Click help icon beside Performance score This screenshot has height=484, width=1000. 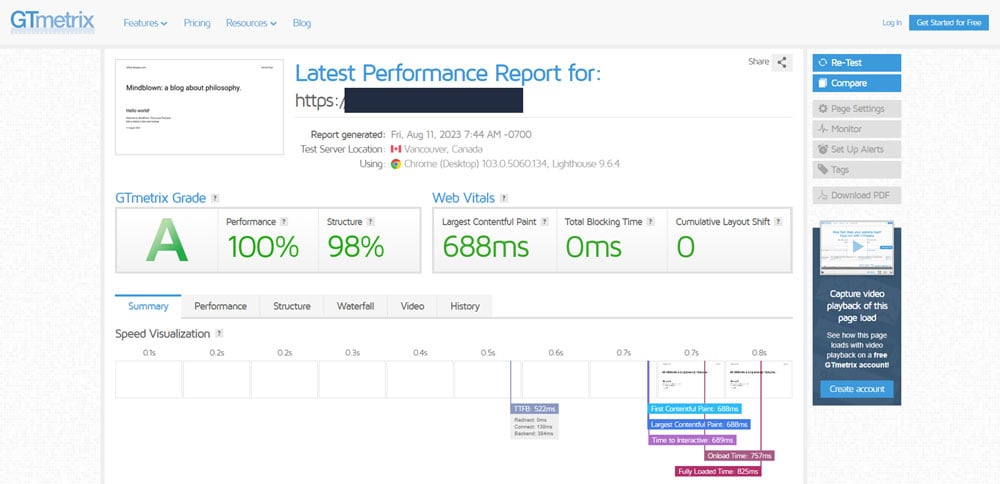click(x=283, y=221)
